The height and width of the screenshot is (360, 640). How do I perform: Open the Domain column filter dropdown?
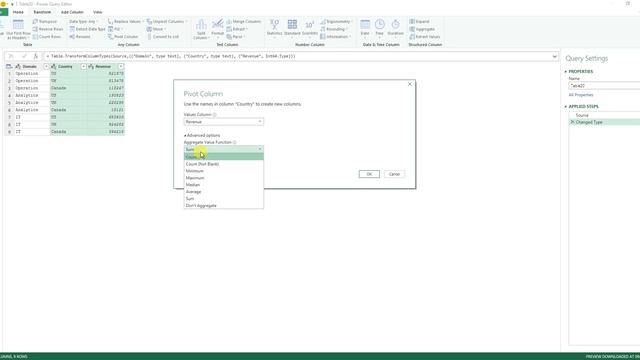coord(46,66)
